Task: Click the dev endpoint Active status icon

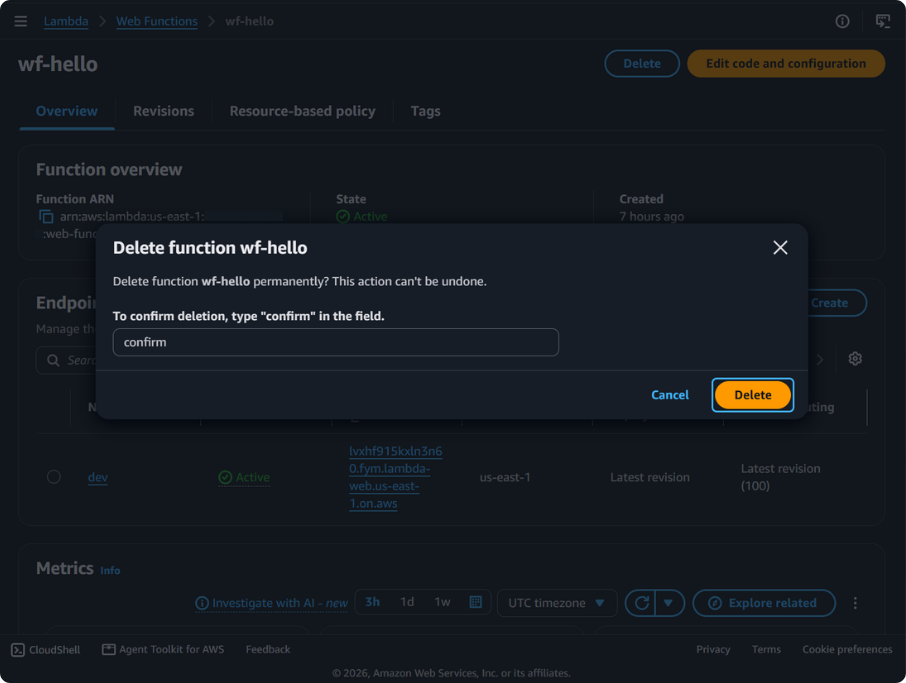Action: click(225, 477)
